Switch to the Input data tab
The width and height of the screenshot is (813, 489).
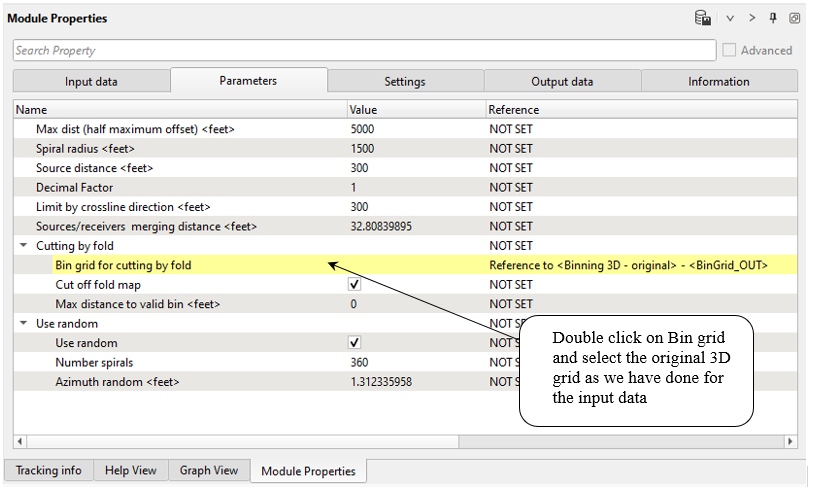[x=91, y=82]
